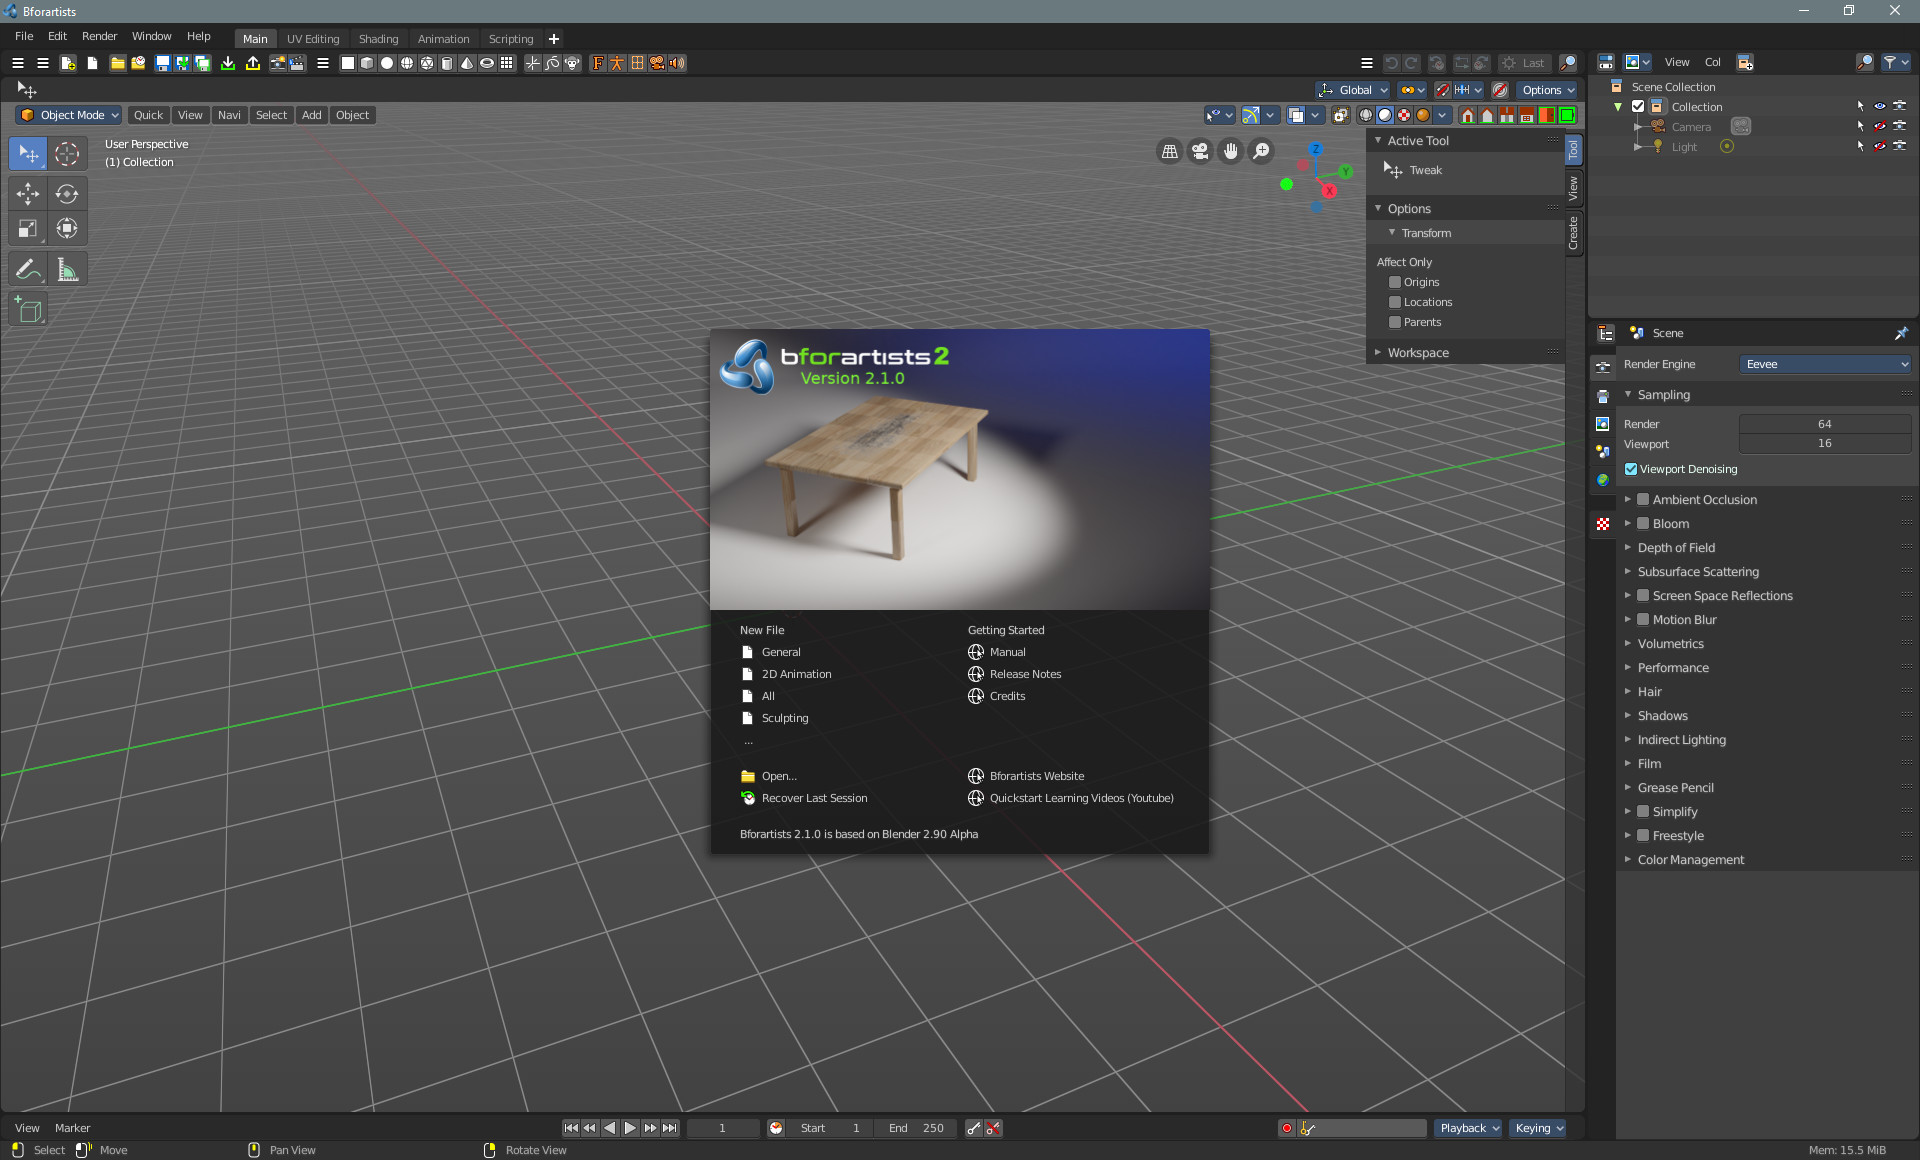The width and height of the screenshot is (1920, 1160).
Task: Click the Add Cube tool icon
Action: 28,311
